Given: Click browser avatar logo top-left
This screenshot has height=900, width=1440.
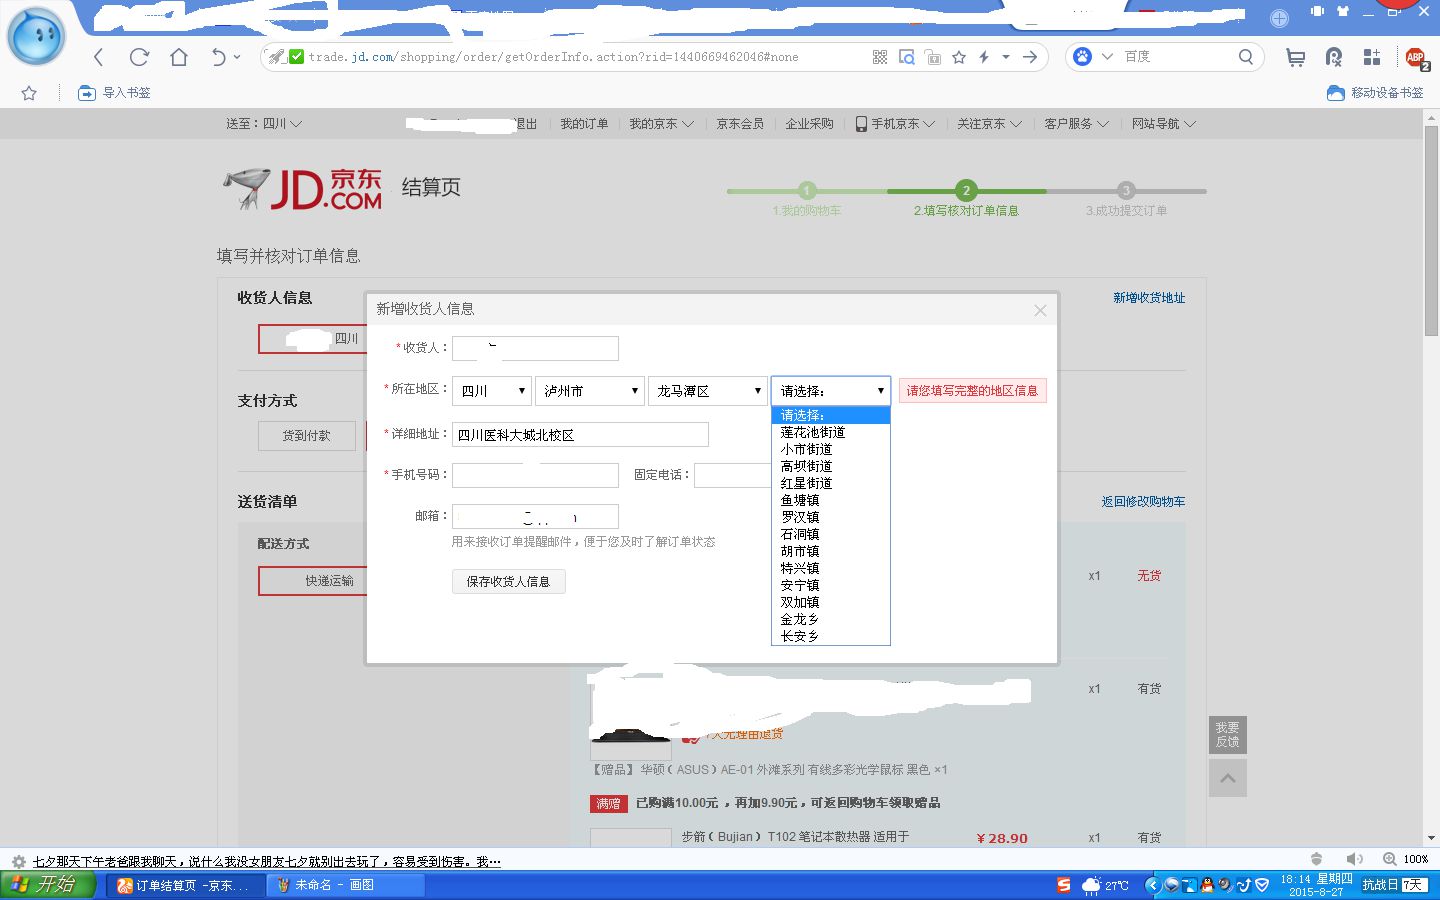Looking at the screenshot, I should coord(37,36).
